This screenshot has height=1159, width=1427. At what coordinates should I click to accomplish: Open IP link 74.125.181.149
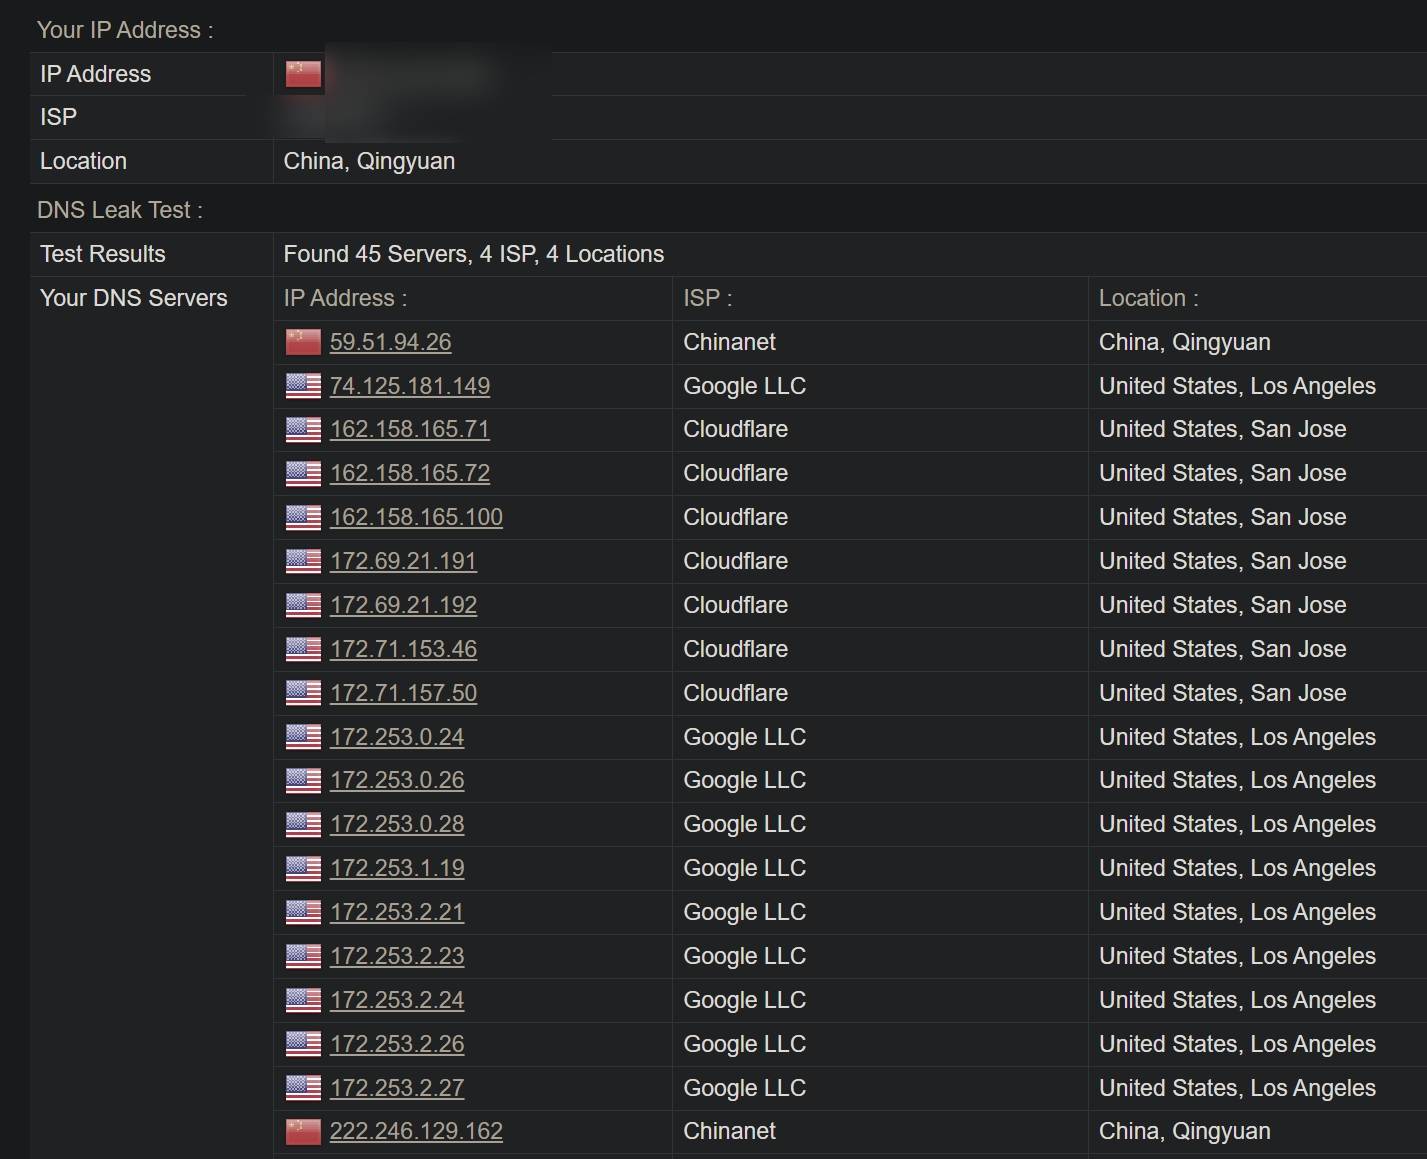click(410, 386)
